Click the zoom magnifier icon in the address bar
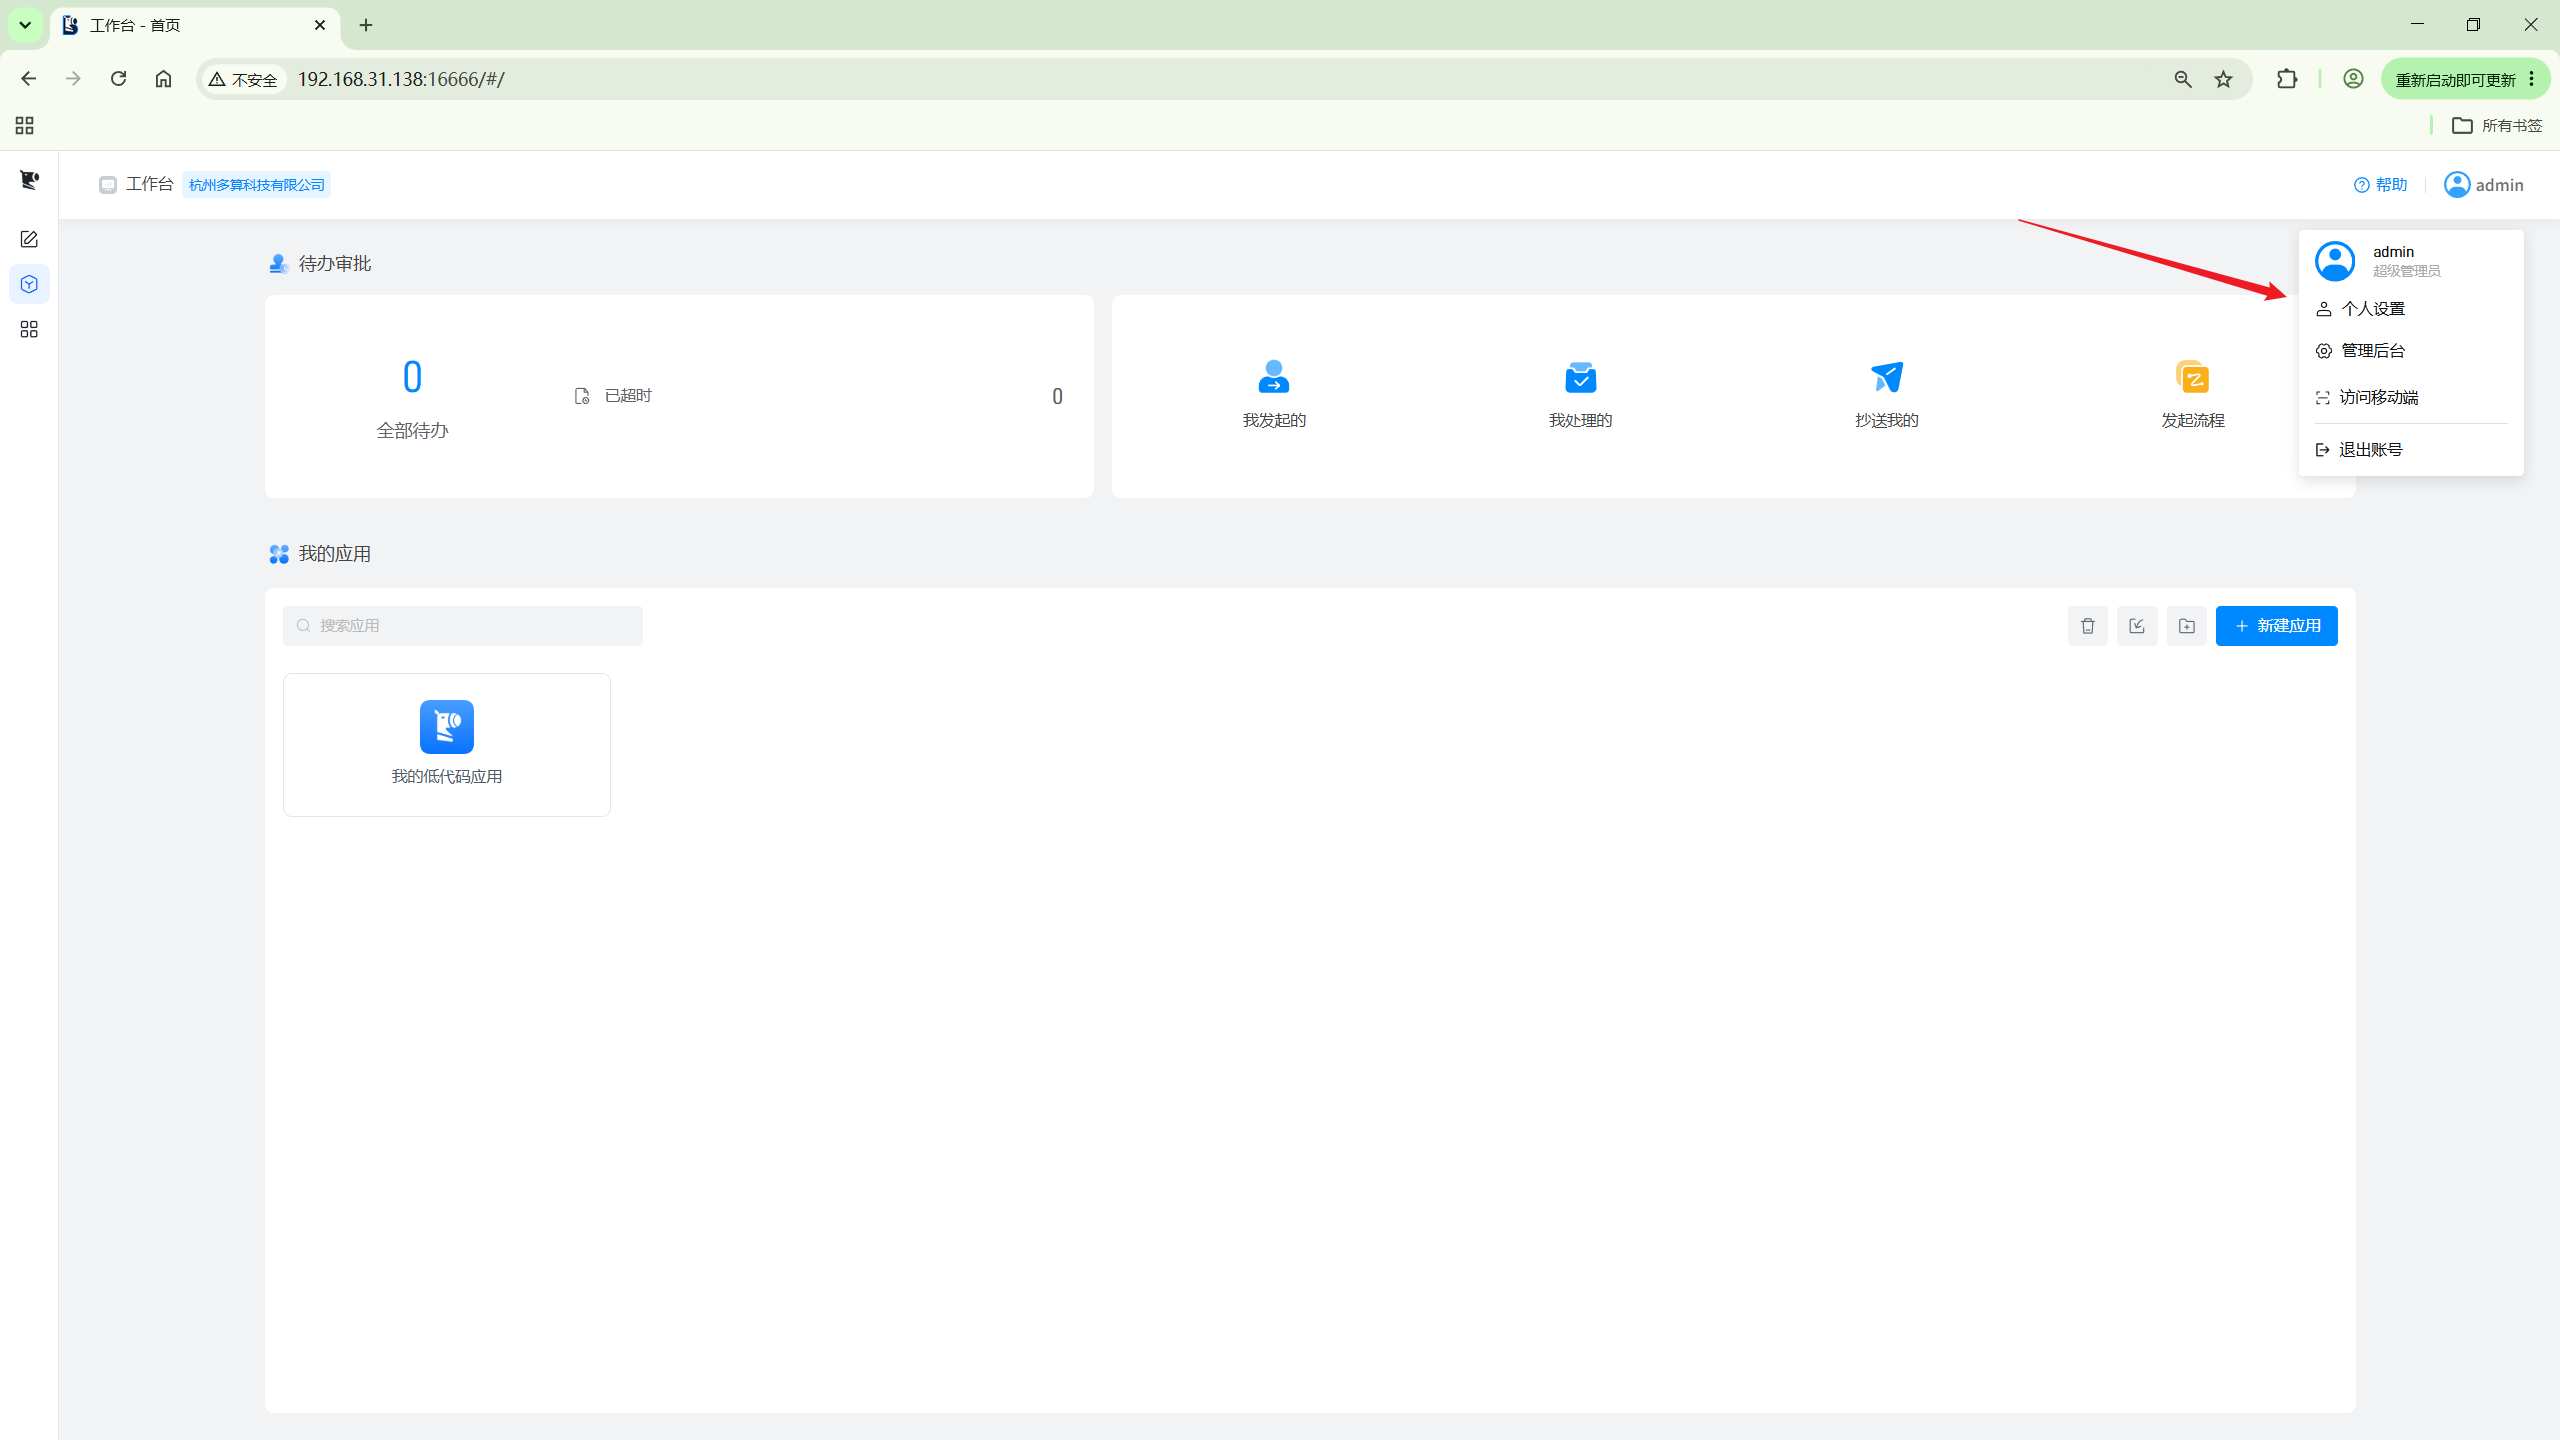This screenshot has height=1440, width=2560. point(2183,79)
